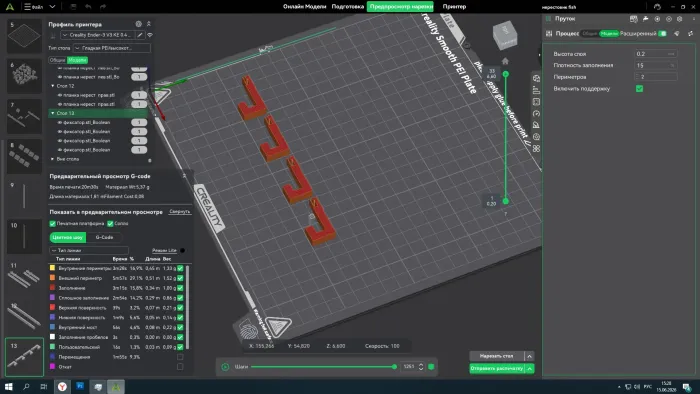This screenshot has width=700, height=394.
Task: Collapse the Стол 13 tree group
Action: 53,113
